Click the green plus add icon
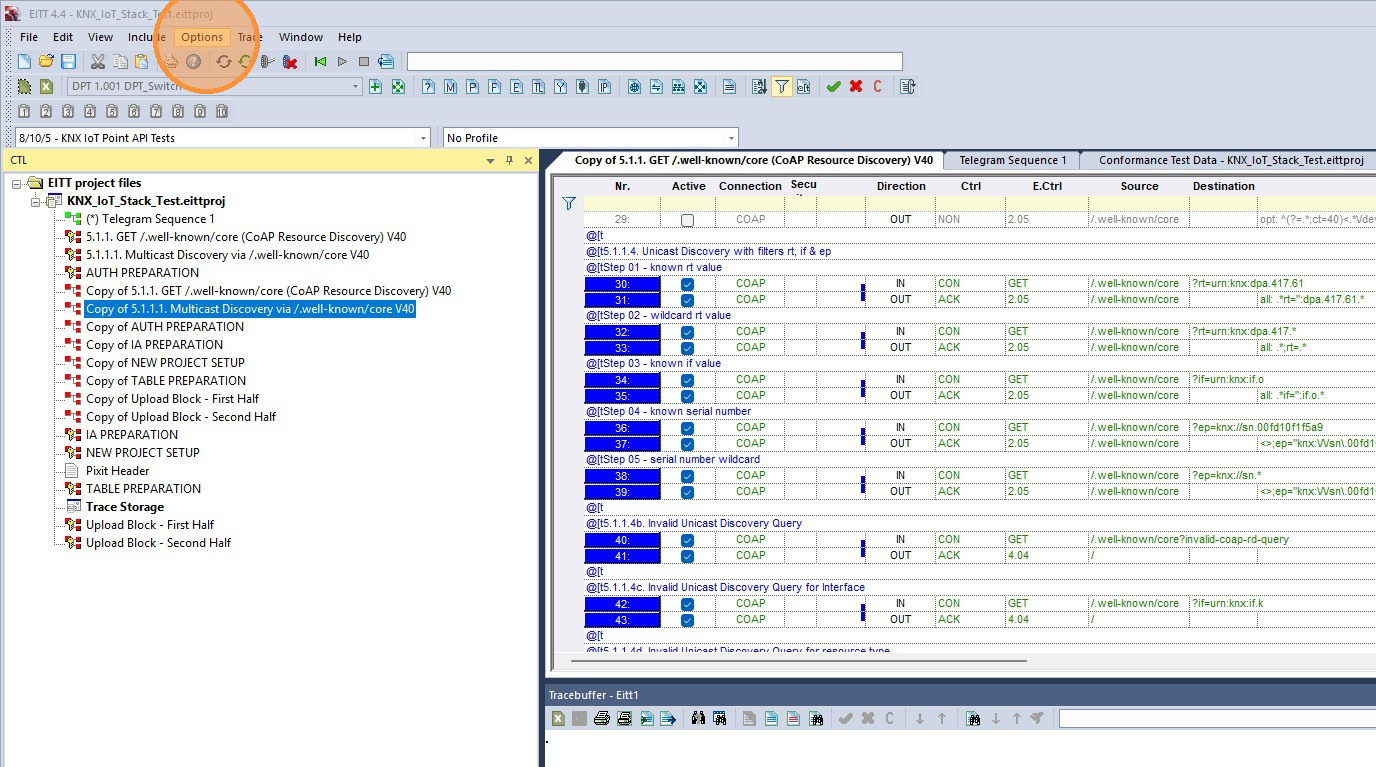The width and height of the screenshot is (1376, 767). coord(376,87)
